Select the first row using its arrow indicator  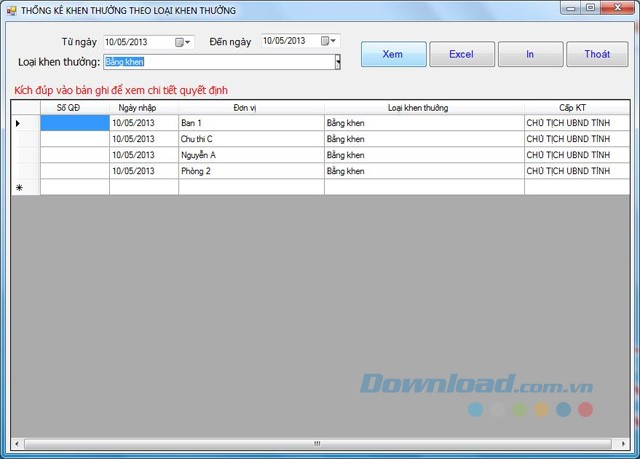17,123
